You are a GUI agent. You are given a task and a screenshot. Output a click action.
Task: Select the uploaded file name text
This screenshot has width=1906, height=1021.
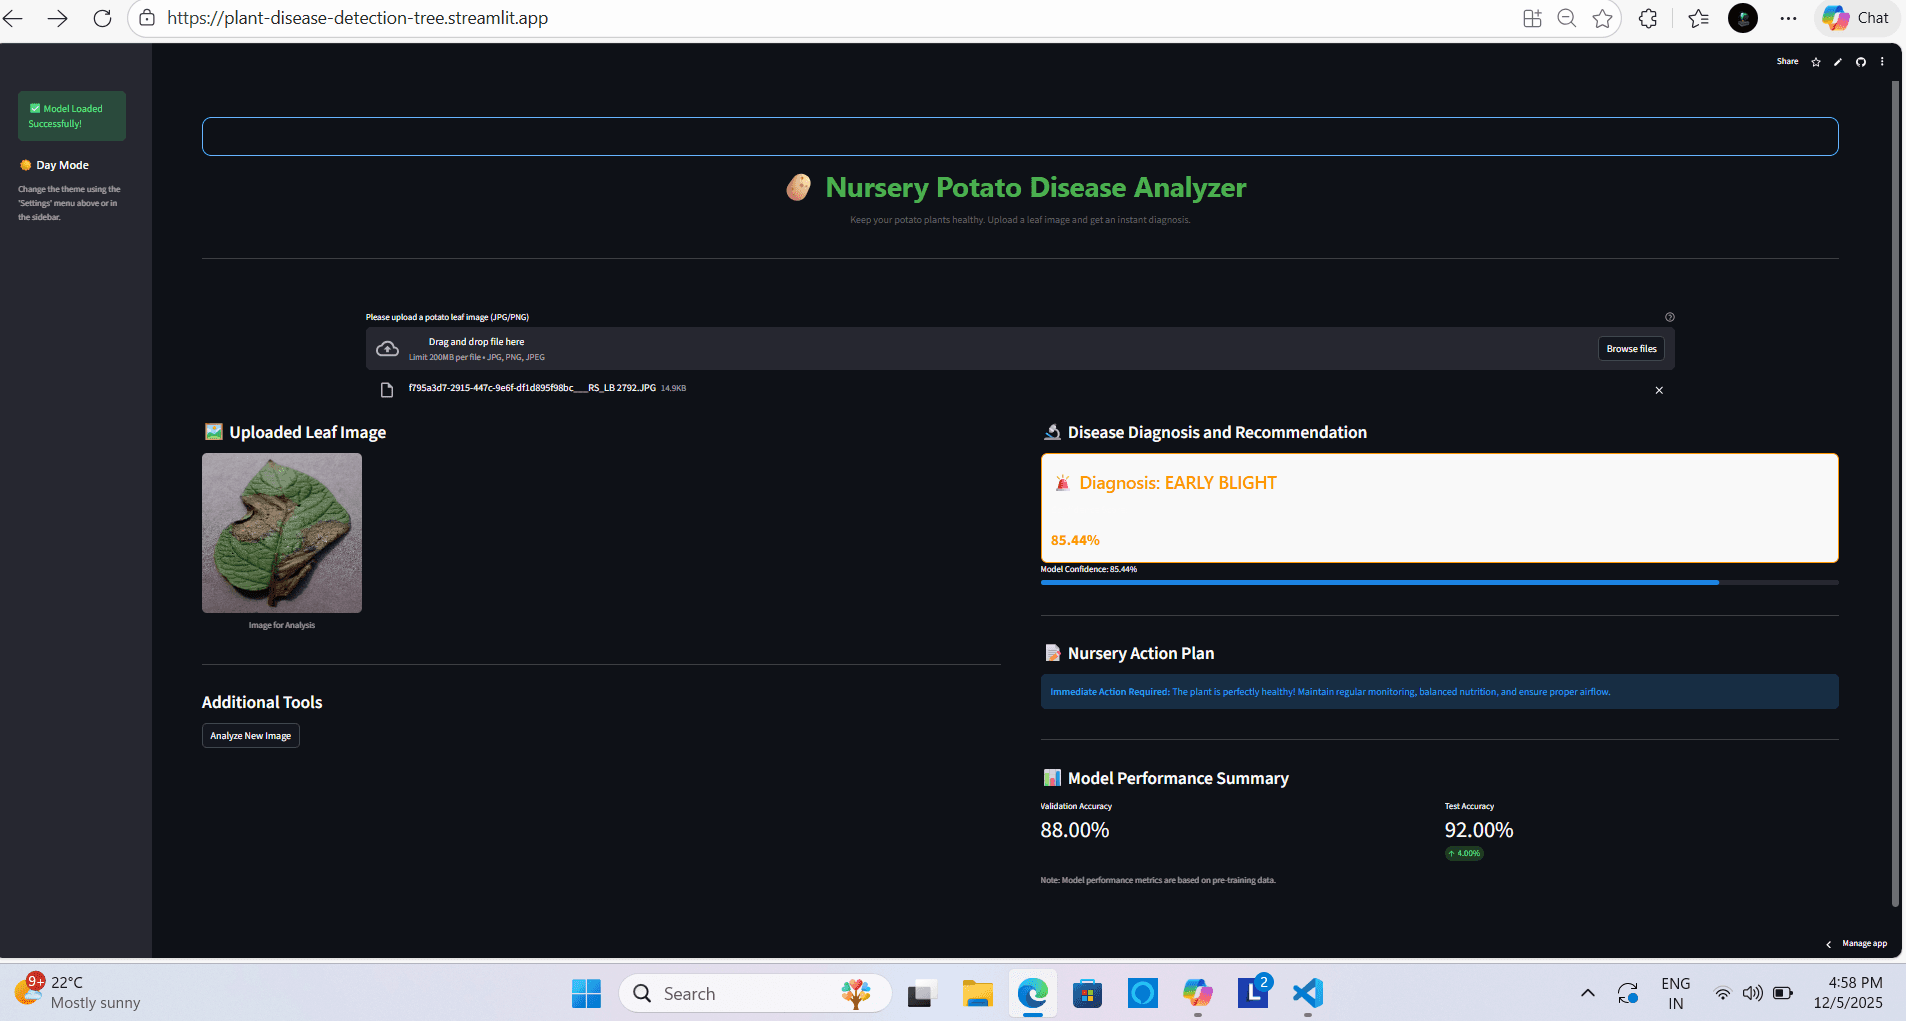tap(532, 388)
